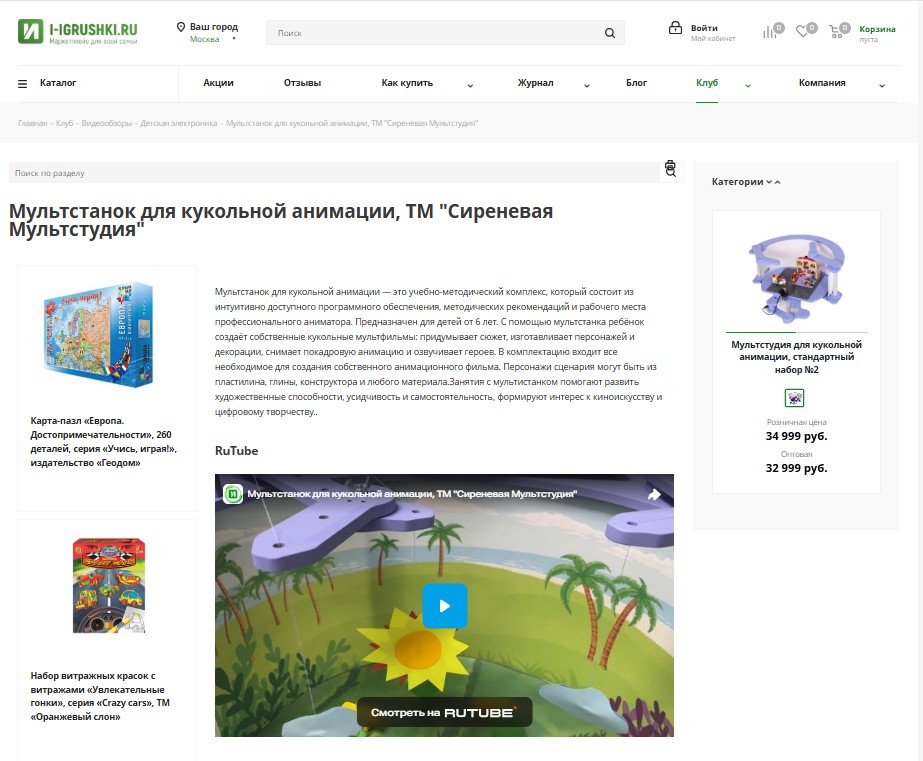923x761 pixels.
Task: Open Журнал menu item
Action: point(535,83)
